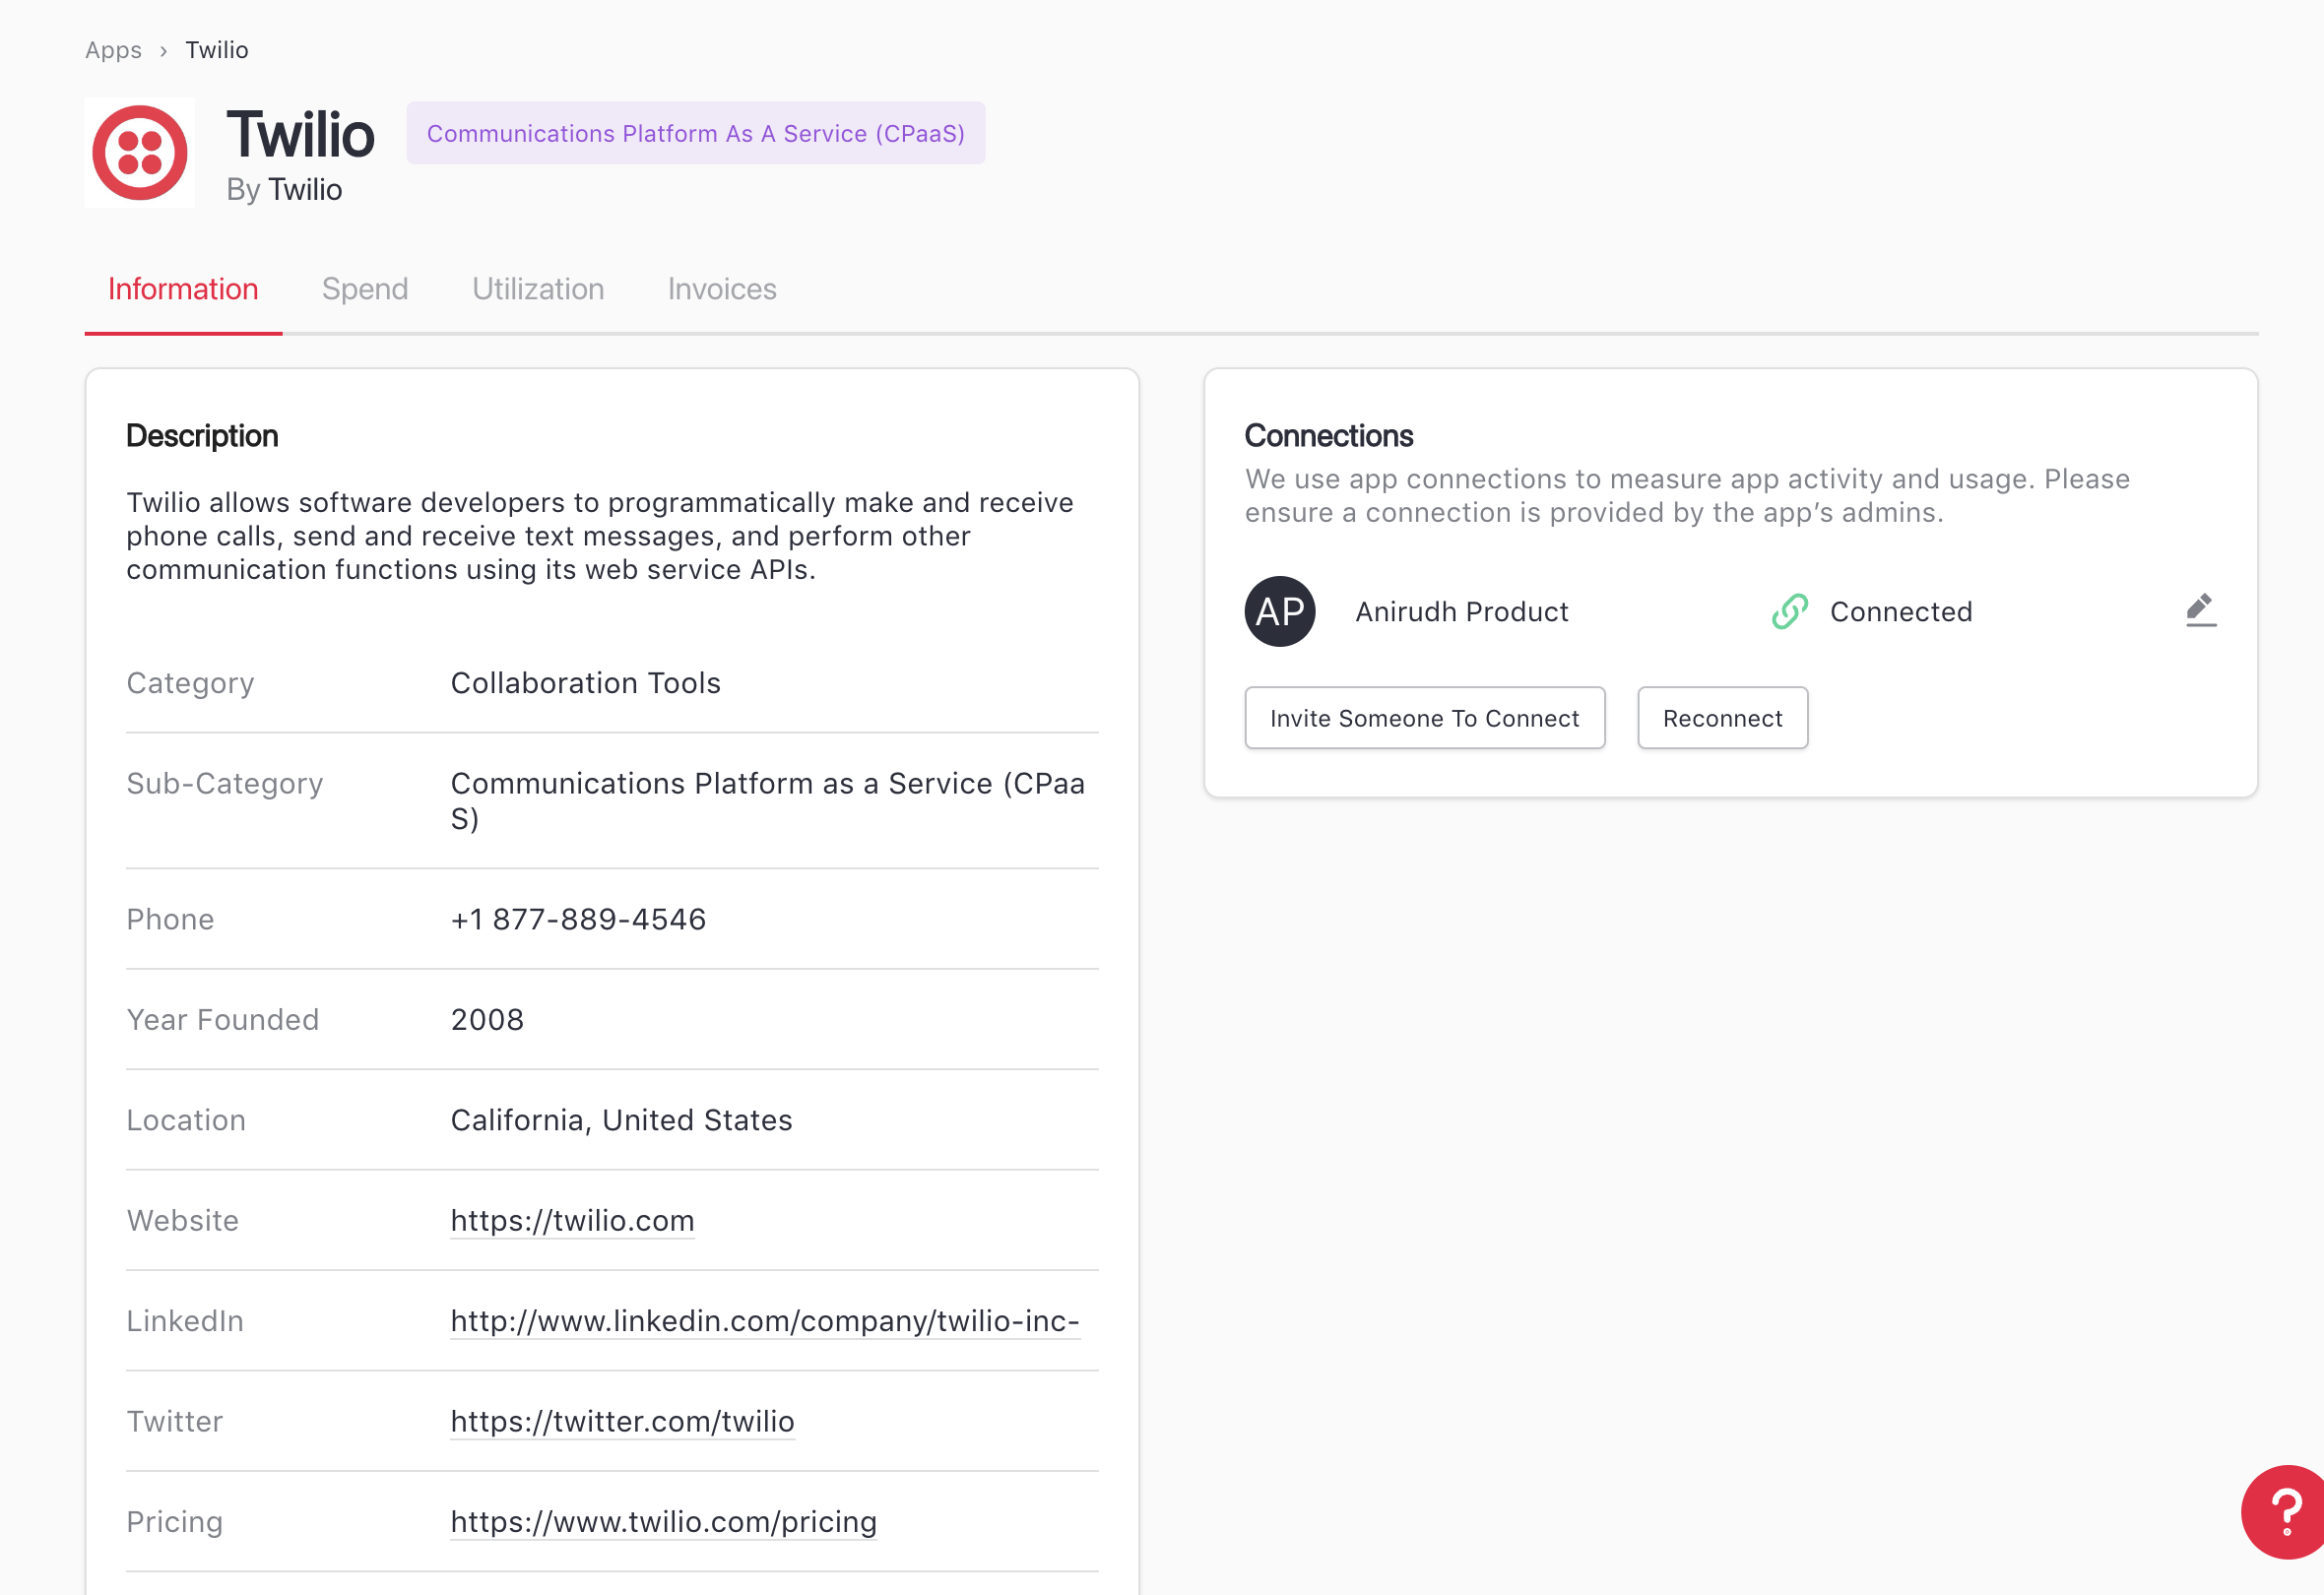2324x1595 pixels.
Task: Click the Twilio logo icon
Action: pos(140,153)
